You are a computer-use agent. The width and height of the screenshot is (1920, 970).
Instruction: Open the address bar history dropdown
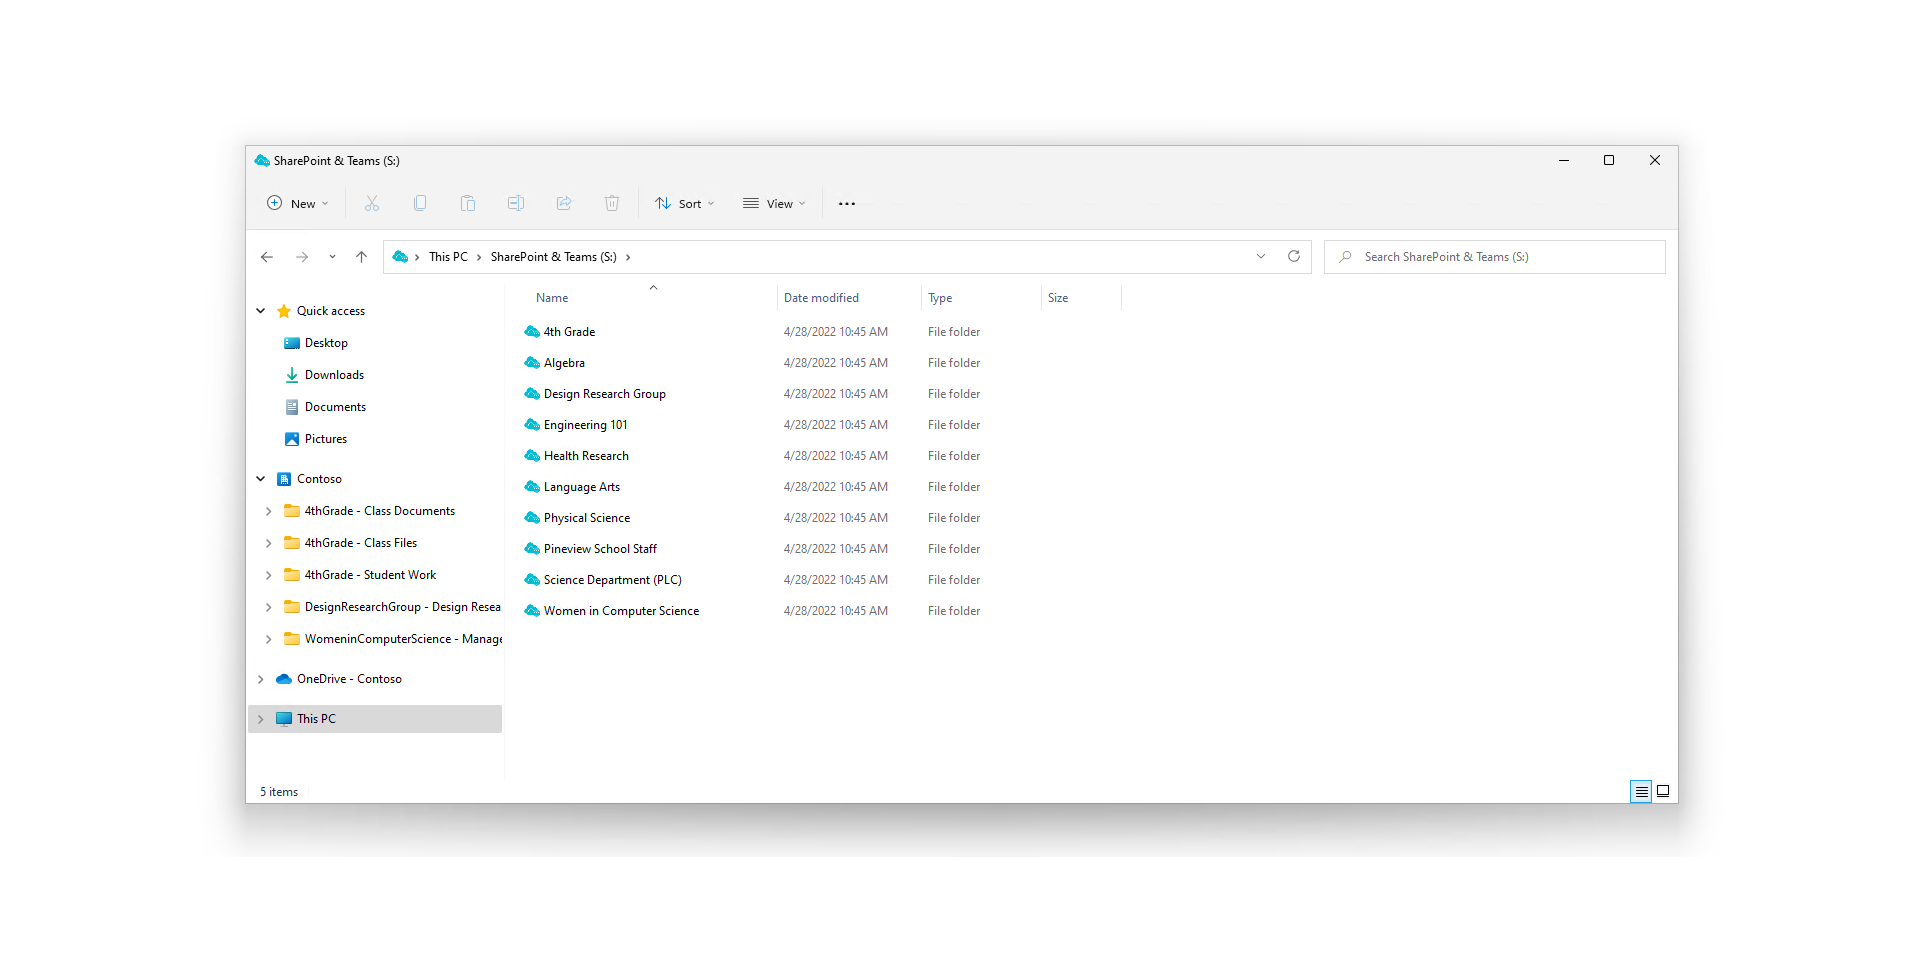pos(1261,257)
